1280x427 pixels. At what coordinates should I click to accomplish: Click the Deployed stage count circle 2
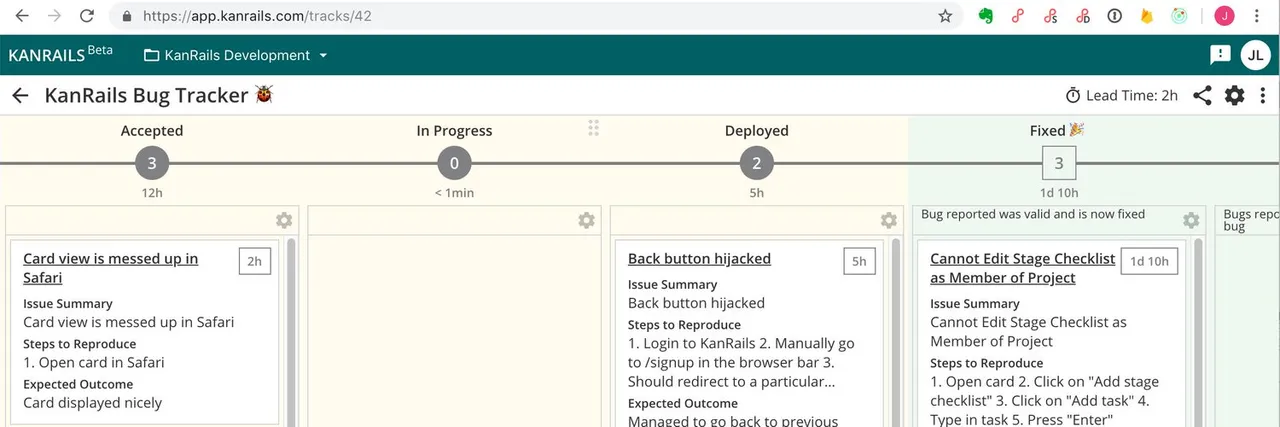click(756, 163)
